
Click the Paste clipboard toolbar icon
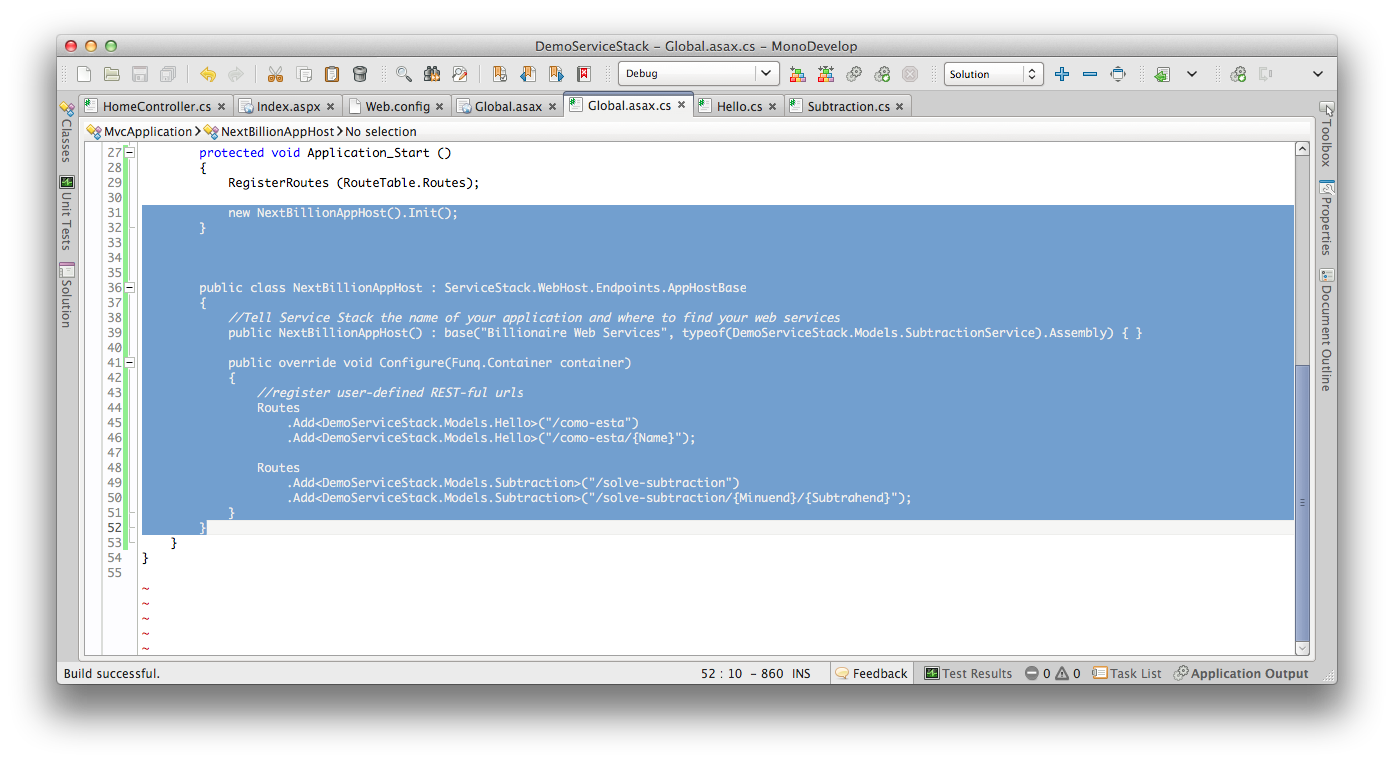[x=332, y=73]
